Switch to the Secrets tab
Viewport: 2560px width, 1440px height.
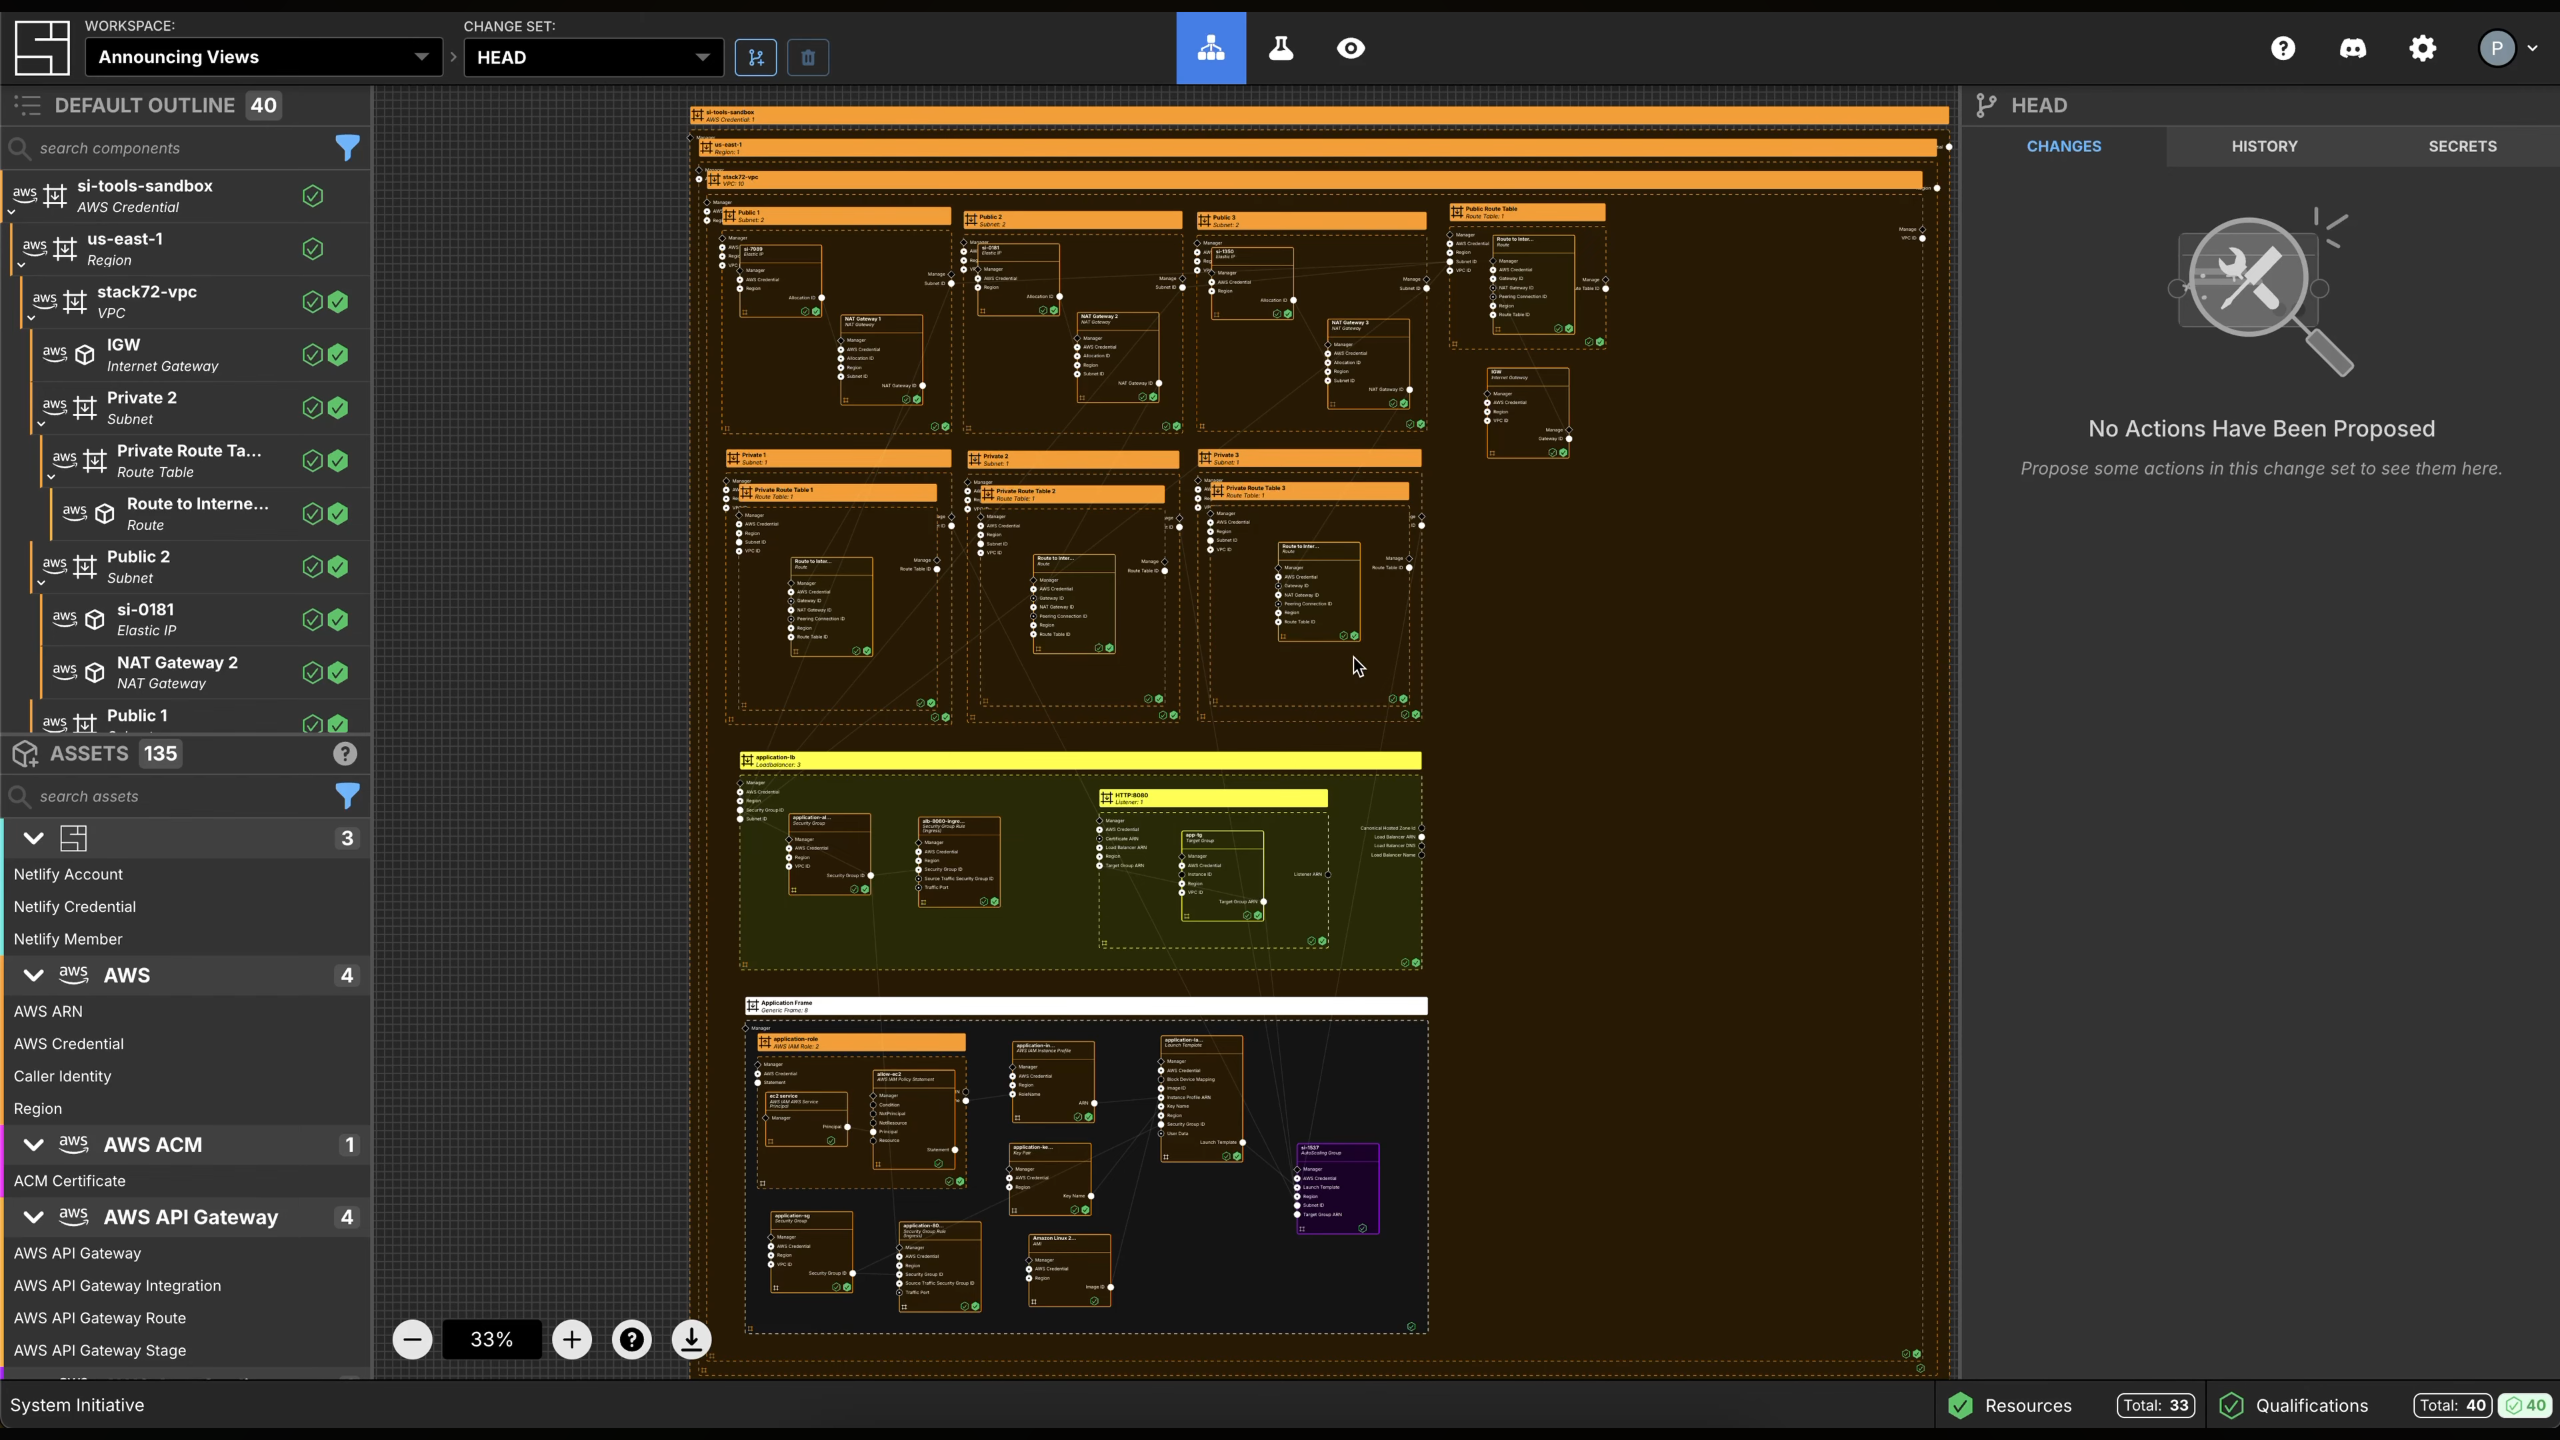coord(2462,146)
